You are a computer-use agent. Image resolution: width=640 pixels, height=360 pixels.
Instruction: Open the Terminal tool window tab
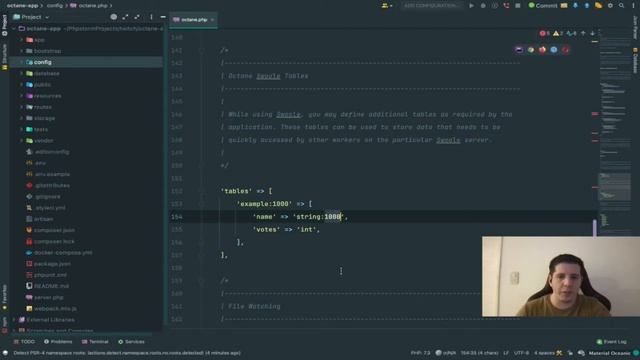tap(95, 342)
